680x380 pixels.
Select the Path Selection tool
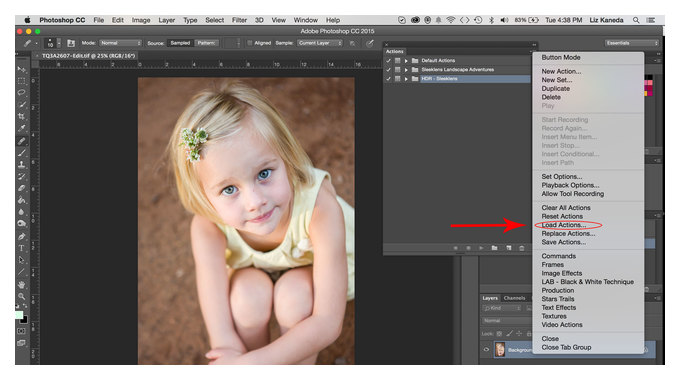point(21,260)
